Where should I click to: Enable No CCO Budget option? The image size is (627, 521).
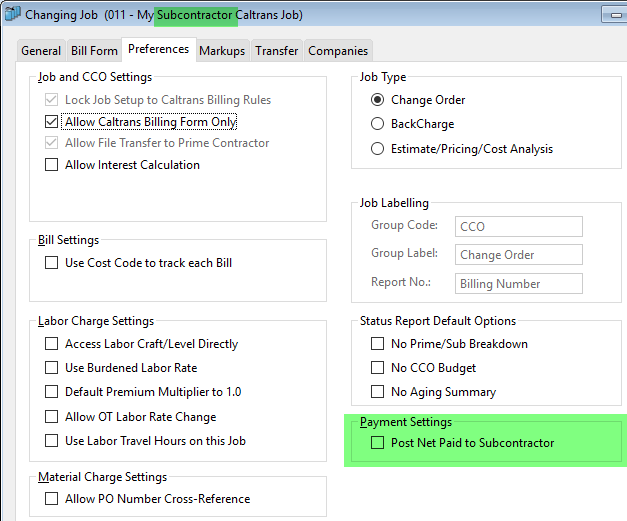(377, 367)
